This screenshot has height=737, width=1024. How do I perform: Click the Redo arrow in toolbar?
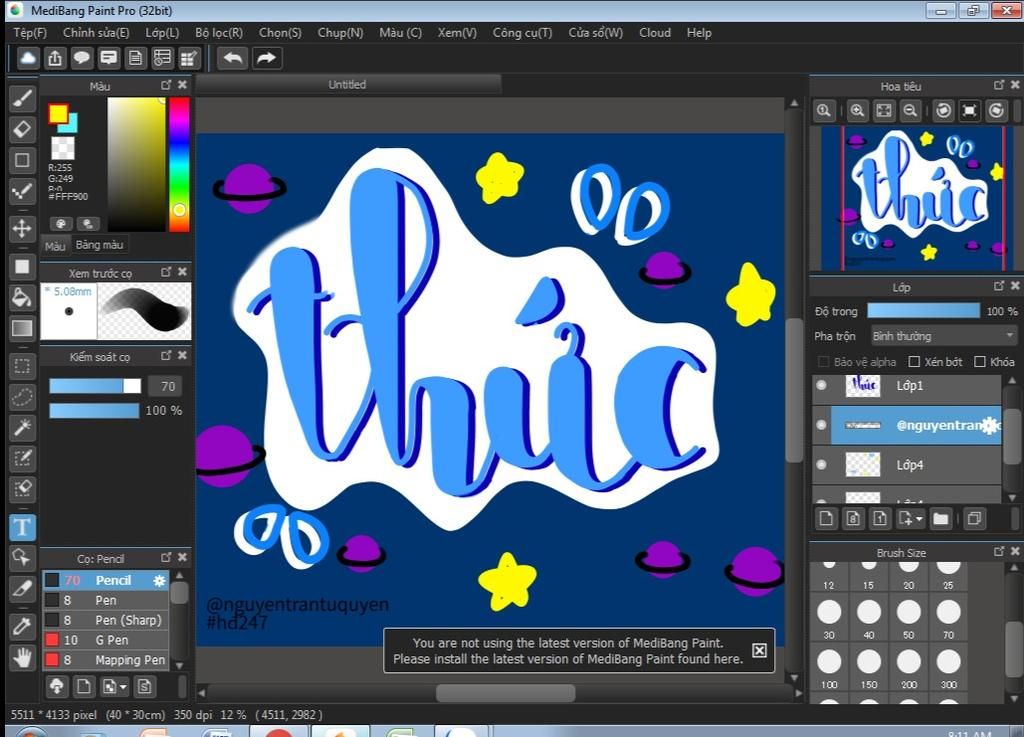click(266, 58)
